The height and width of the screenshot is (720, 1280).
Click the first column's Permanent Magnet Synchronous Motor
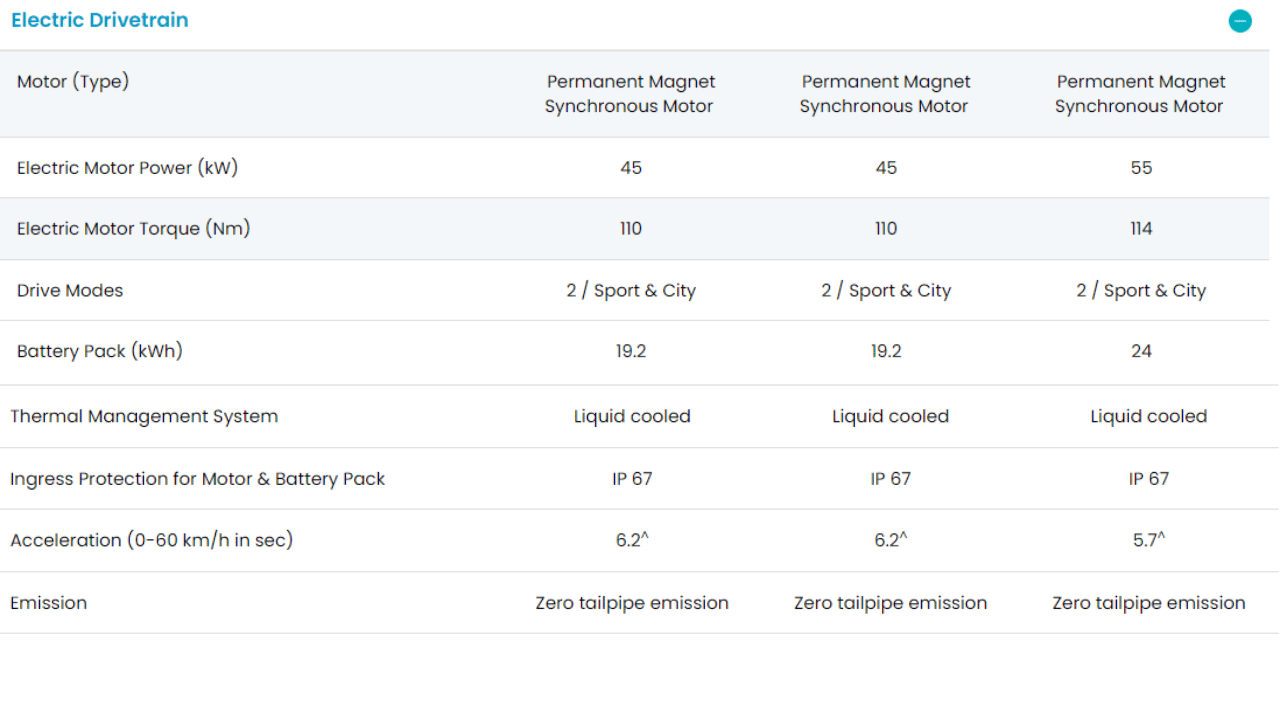[x=630, y=94]
